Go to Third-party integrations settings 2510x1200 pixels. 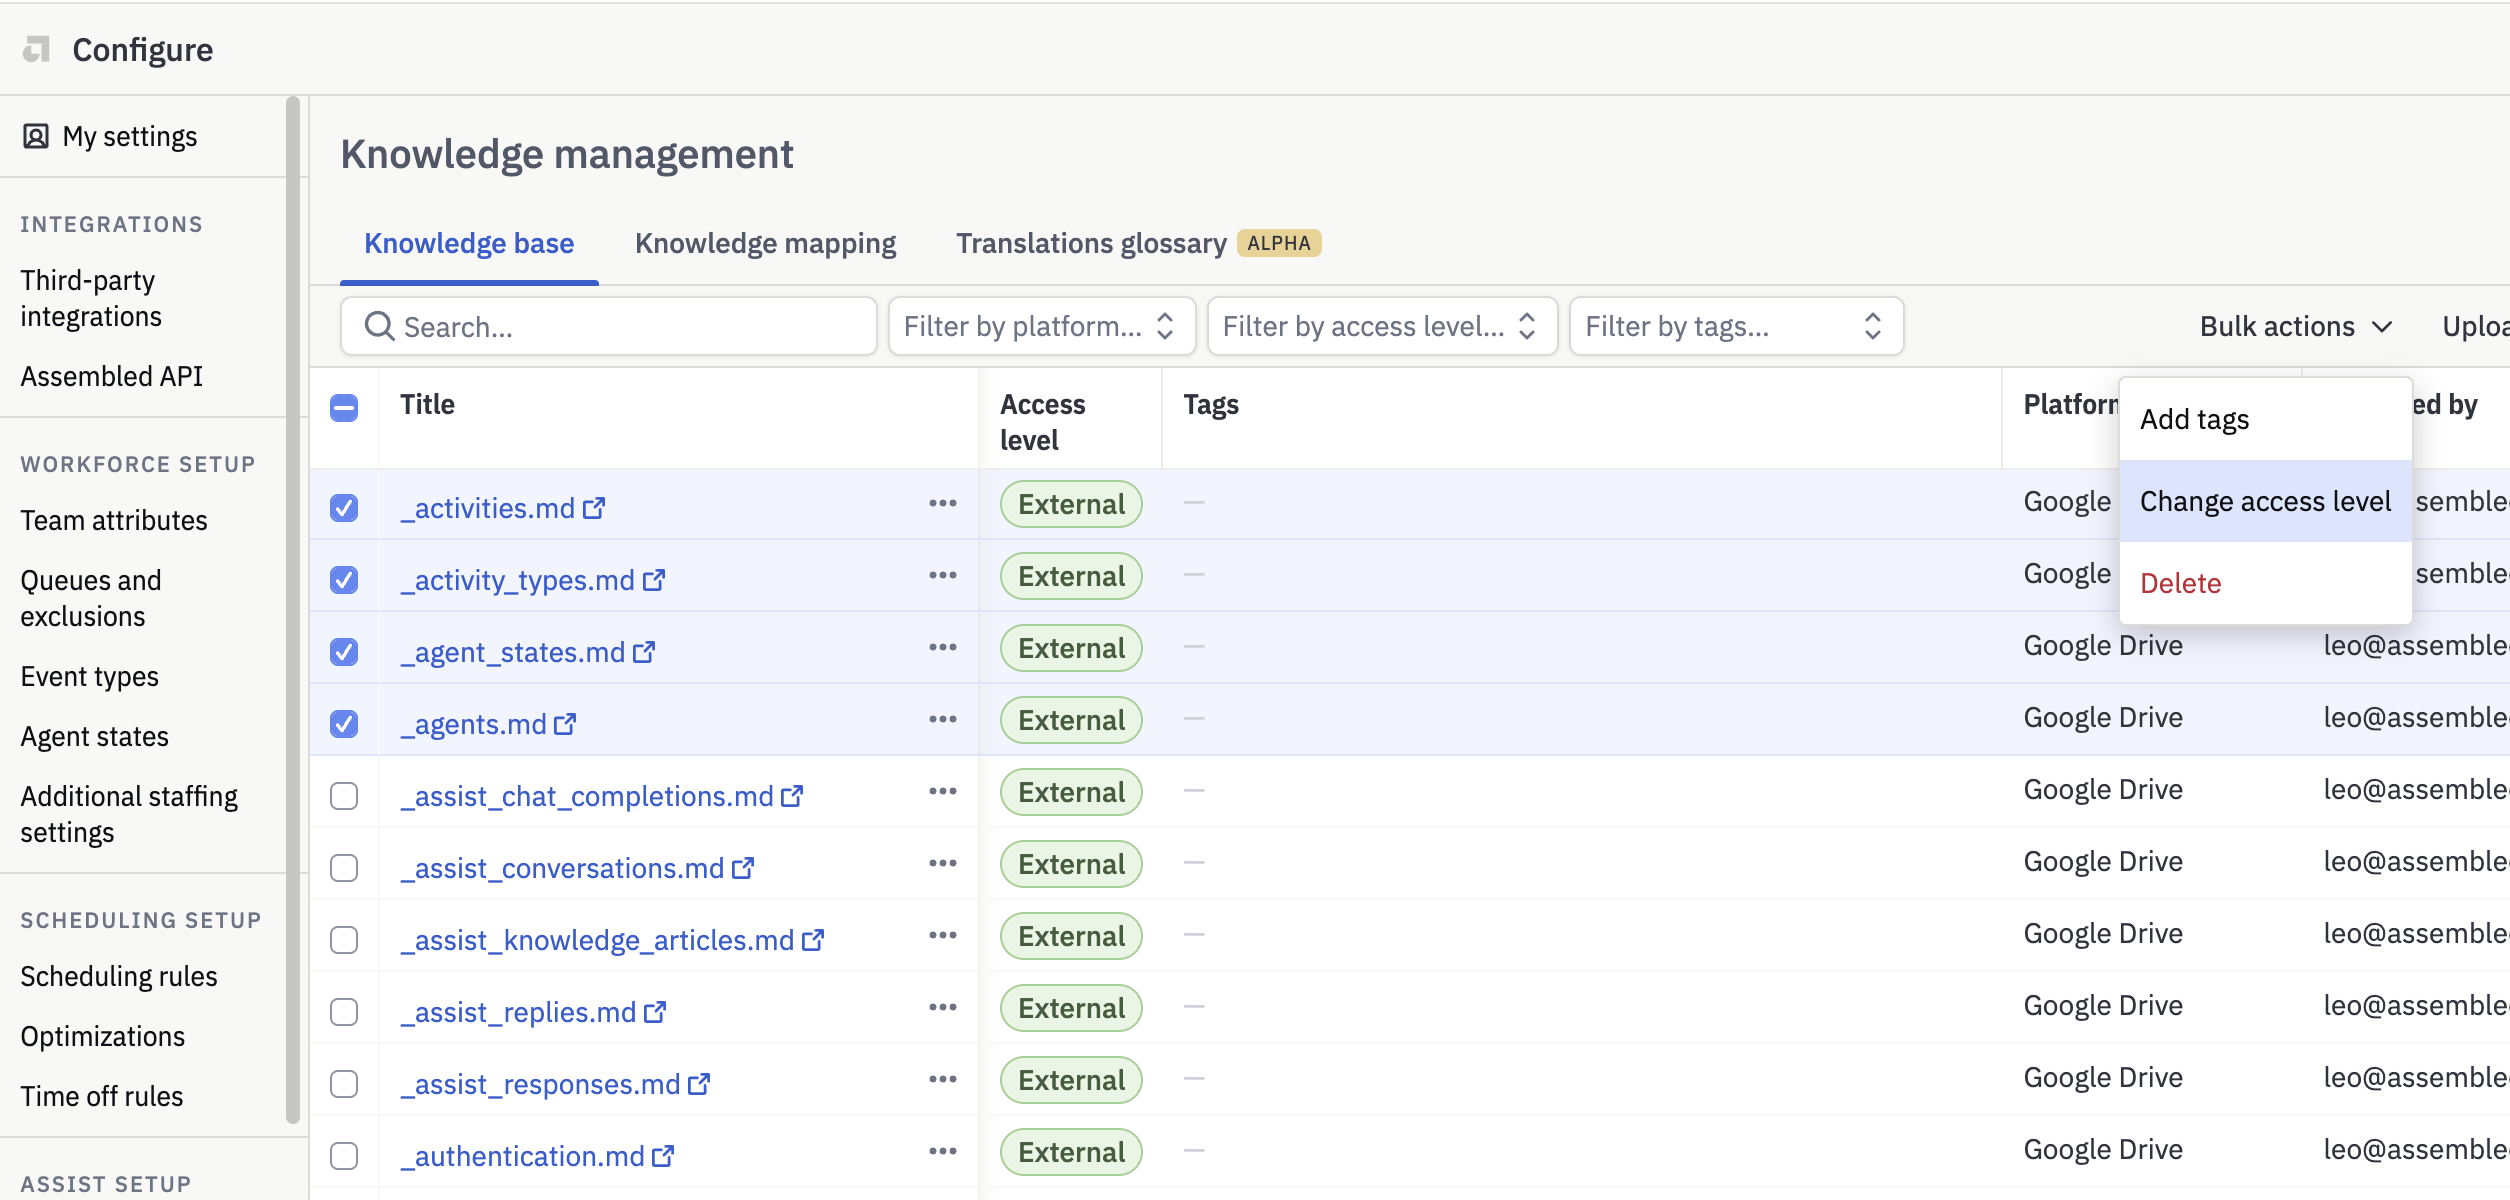point(90,298)
